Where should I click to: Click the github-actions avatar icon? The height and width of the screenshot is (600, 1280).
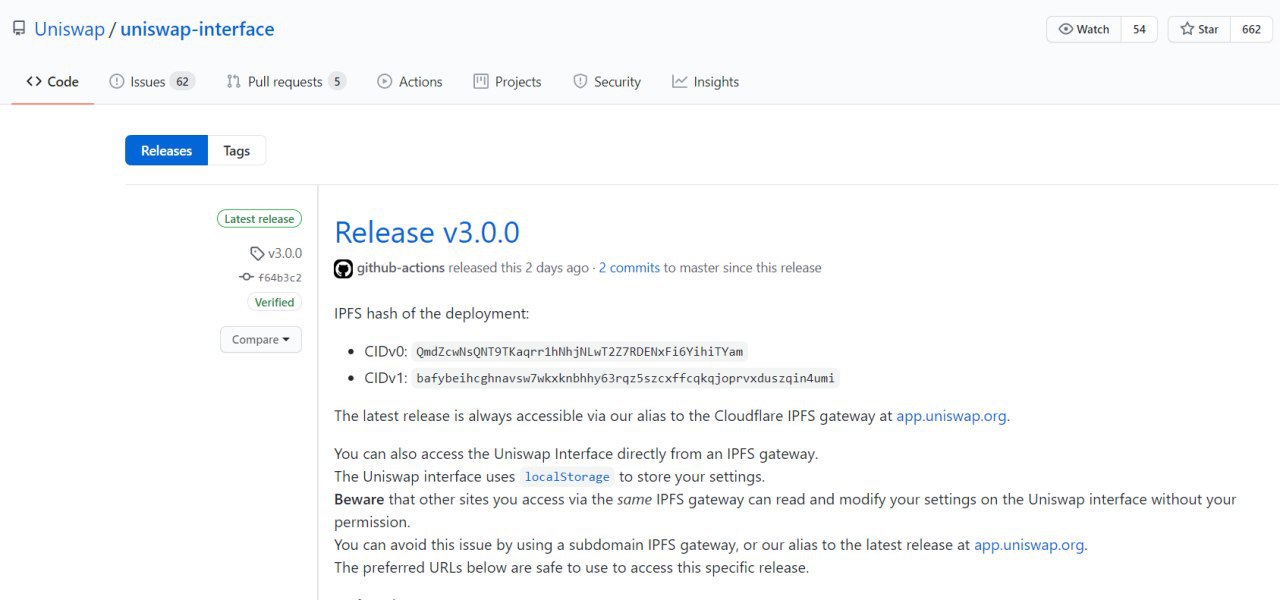(x=343, y=268)
